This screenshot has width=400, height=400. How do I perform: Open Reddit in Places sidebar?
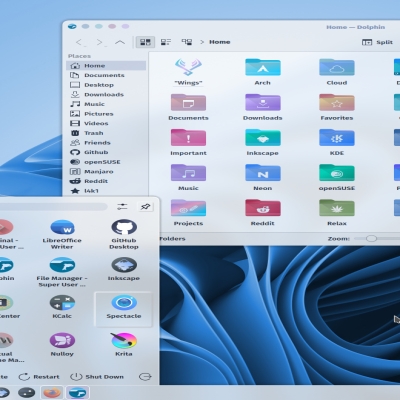(x=106, y=181)
